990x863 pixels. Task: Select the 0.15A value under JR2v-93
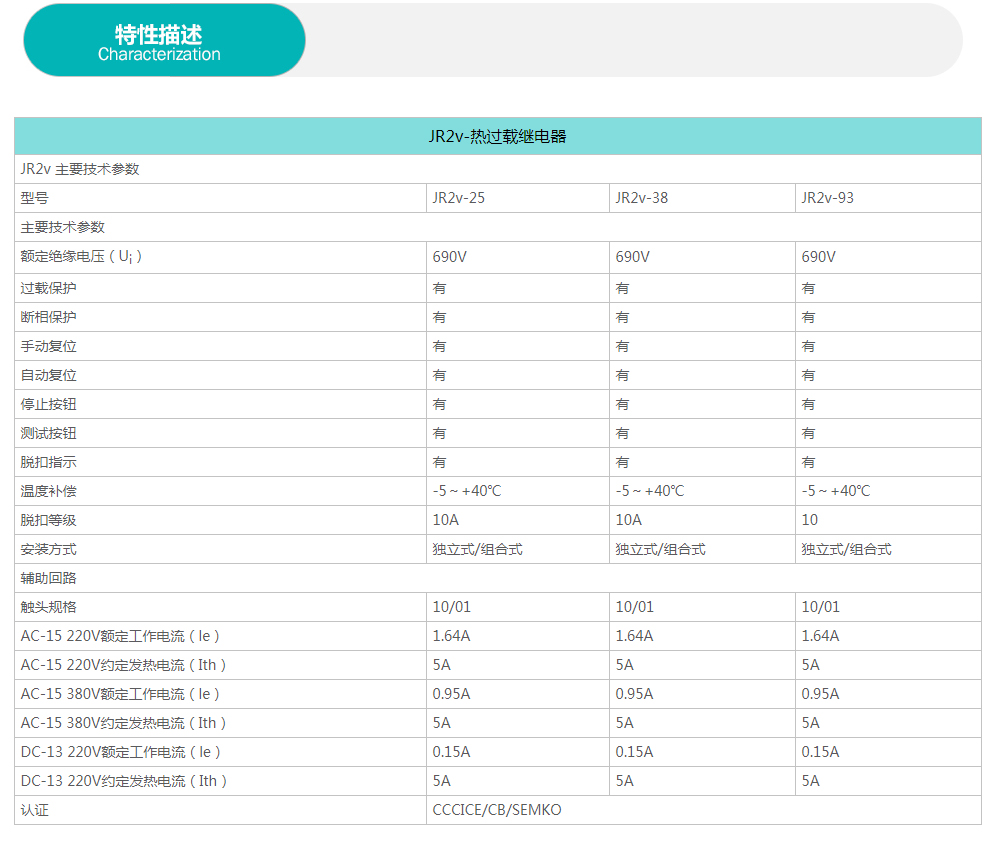(x=820, y=753)
